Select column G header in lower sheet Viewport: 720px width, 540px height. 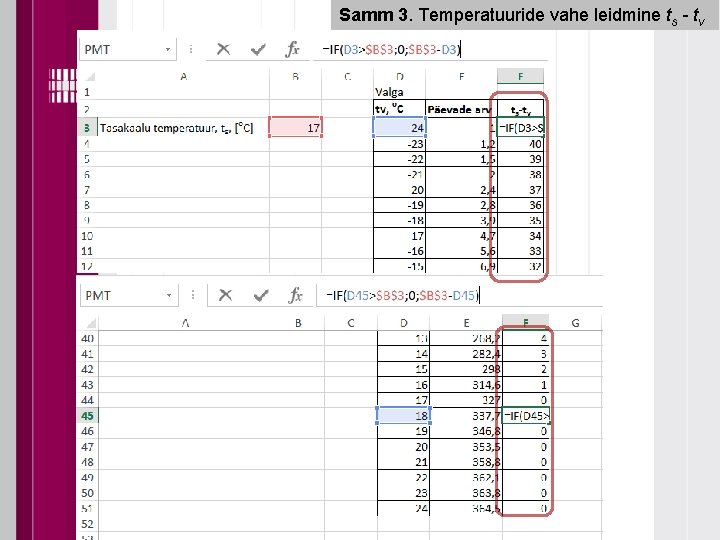click(x=575, y=323)
